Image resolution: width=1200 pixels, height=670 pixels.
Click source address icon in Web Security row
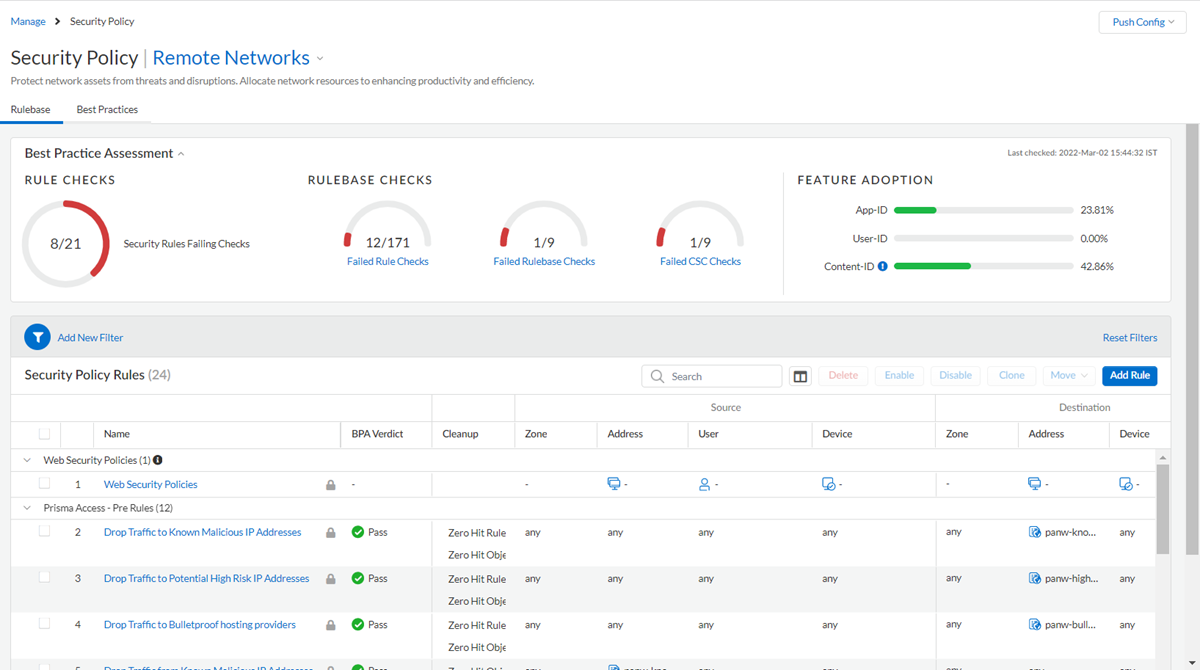point(614,484)
